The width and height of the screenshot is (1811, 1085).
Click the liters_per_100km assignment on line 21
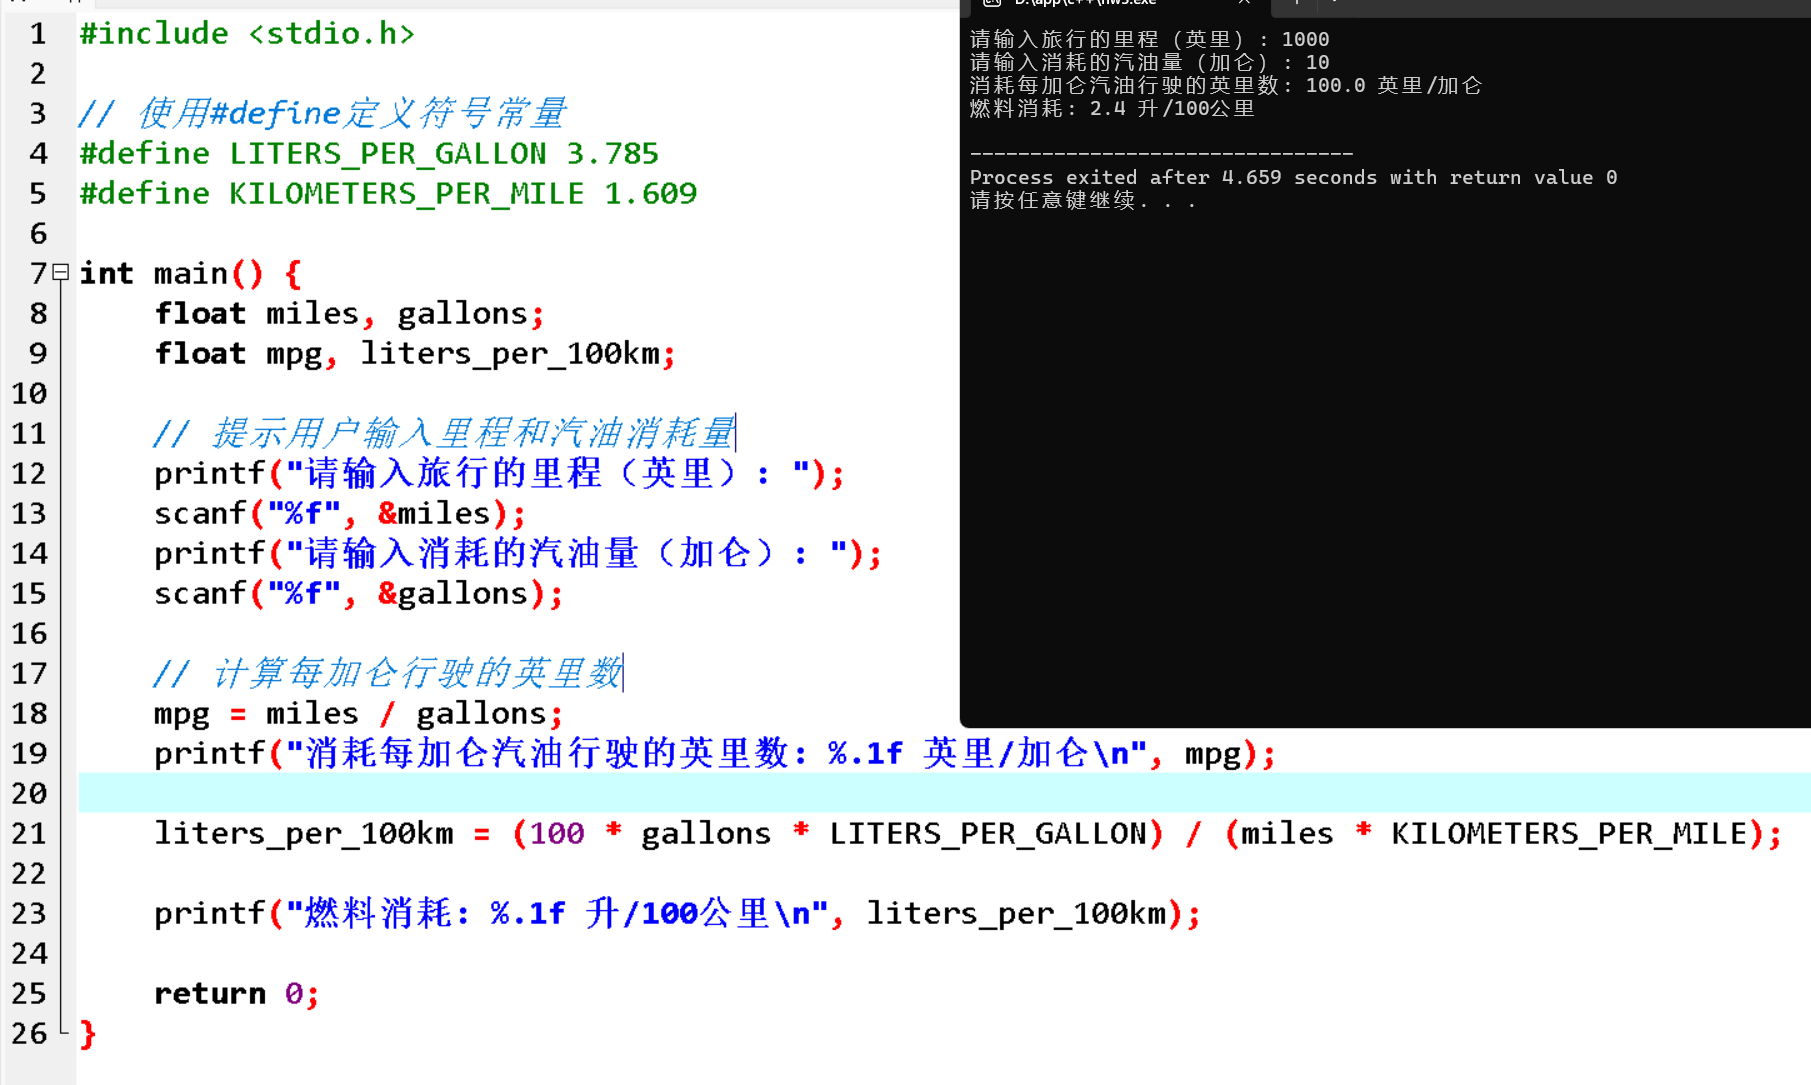click(x=968, y=834)
